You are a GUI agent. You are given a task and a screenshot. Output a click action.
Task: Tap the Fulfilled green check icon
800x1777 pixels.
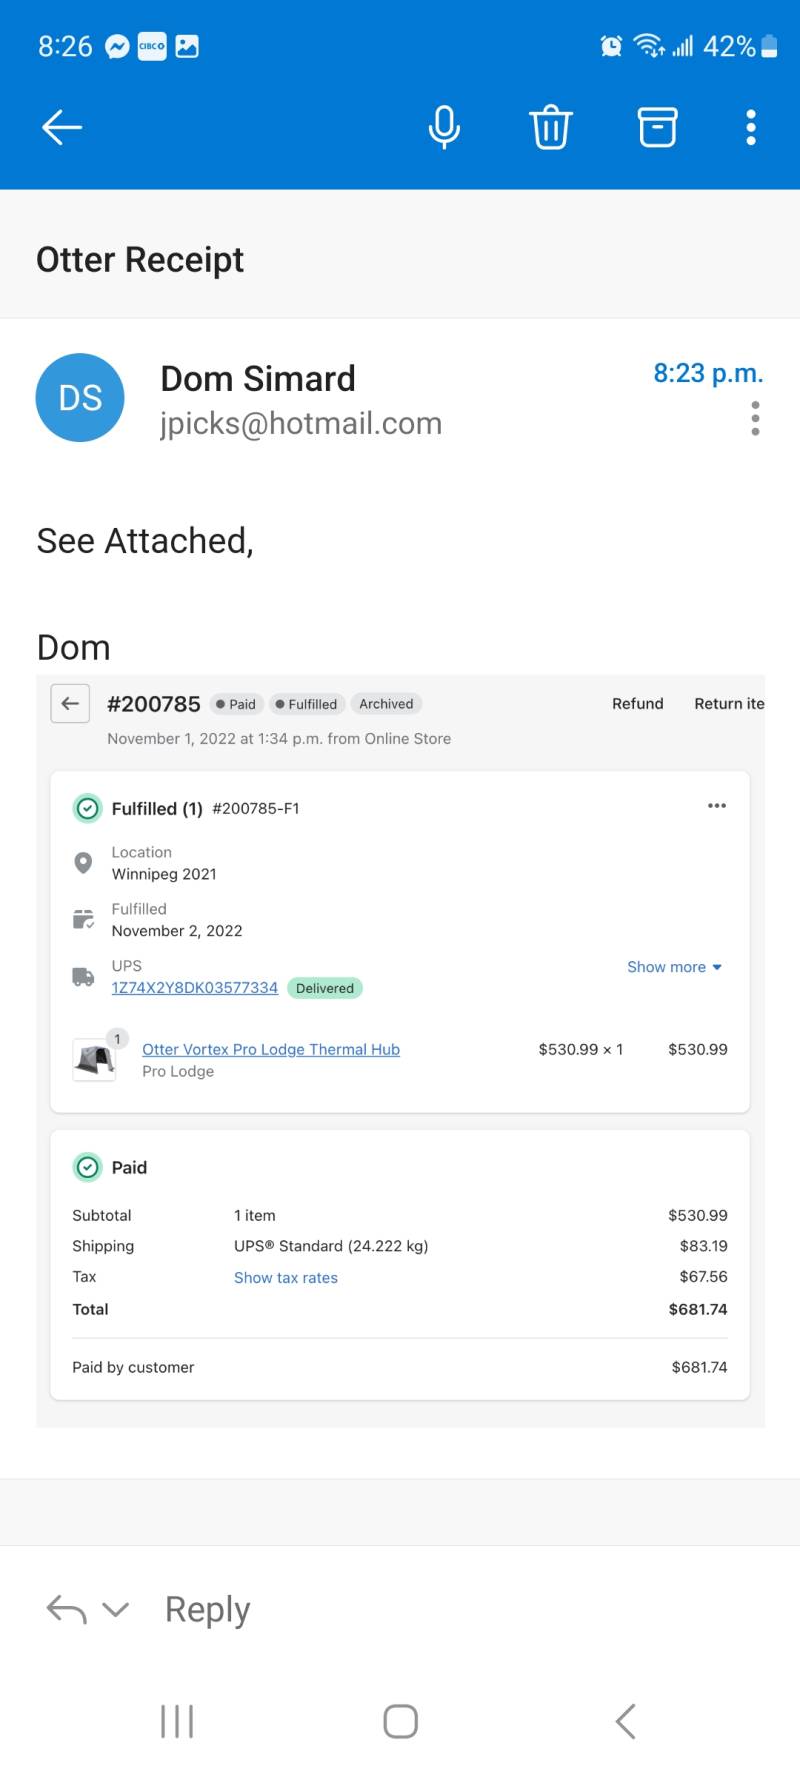(88, 808)
